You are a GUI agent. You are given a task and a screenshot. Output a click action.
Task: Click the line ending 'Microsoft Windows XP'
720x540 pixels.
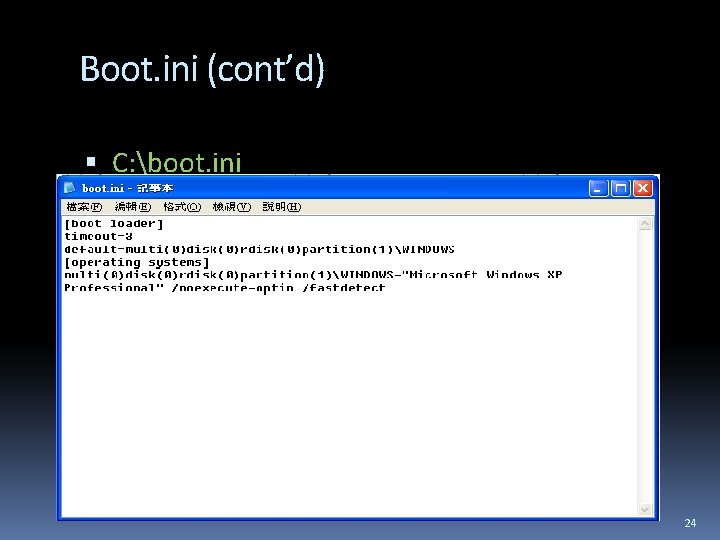click(313, 275)
